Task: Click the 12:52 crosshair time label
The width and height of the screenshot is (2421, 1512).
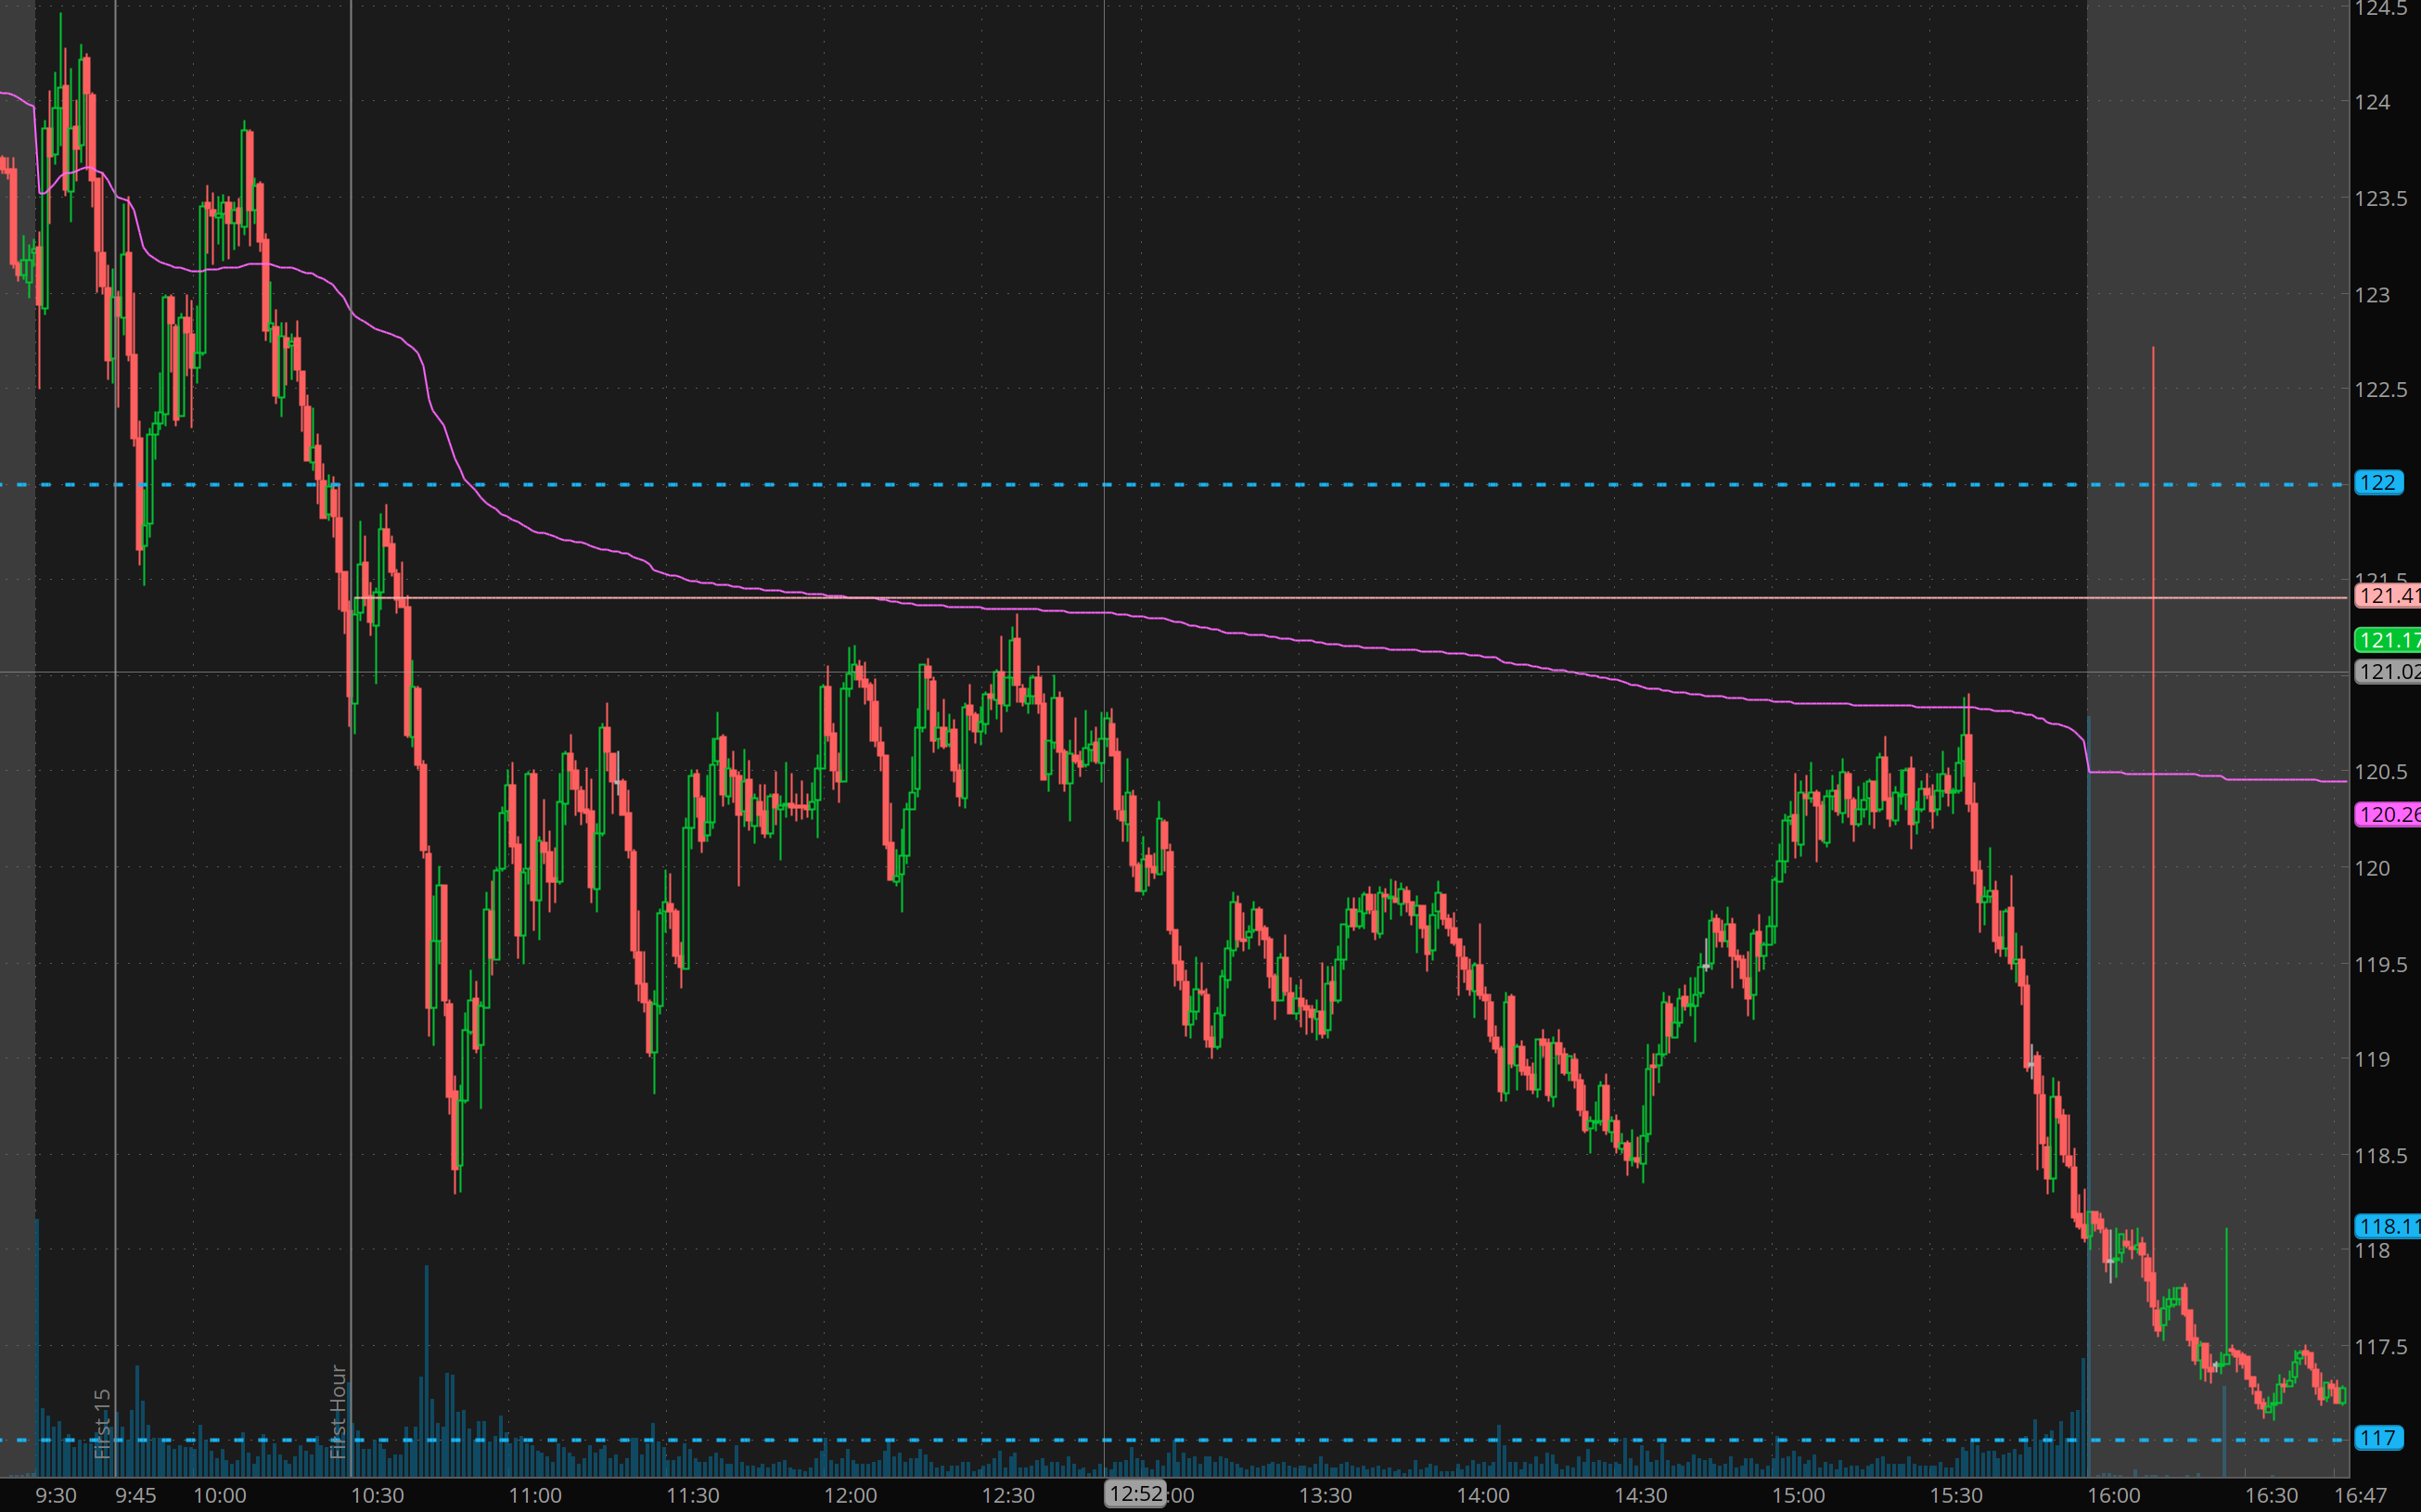Action: [1135, 1494]
